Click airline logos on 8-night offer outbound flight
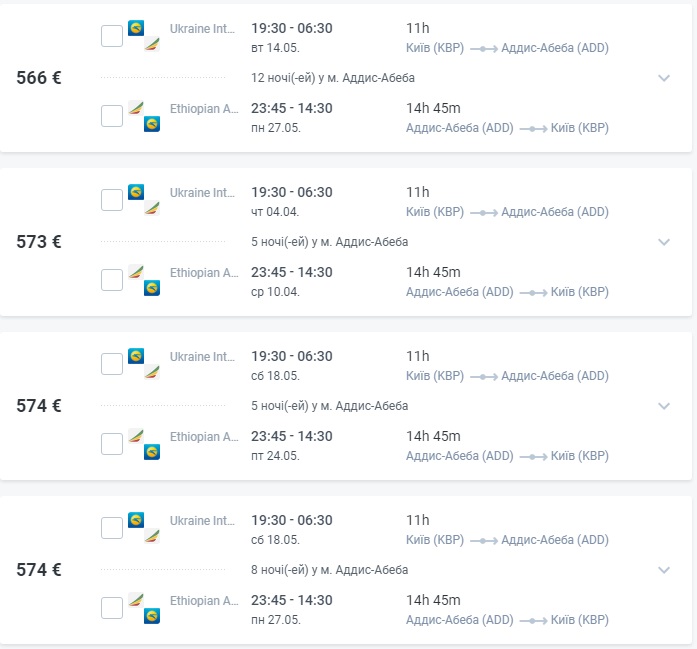697x649 pixels. 144,528
